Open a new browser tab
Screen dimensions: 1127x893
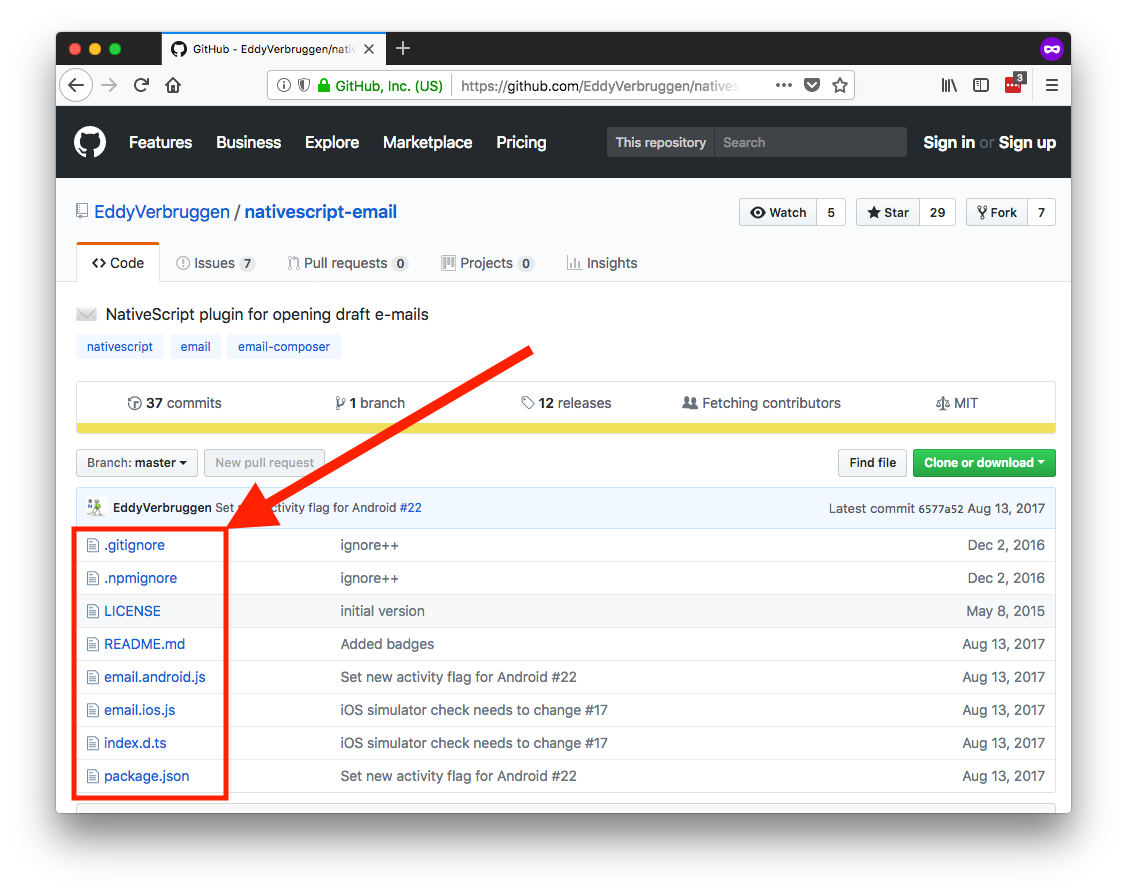point(403,48)
